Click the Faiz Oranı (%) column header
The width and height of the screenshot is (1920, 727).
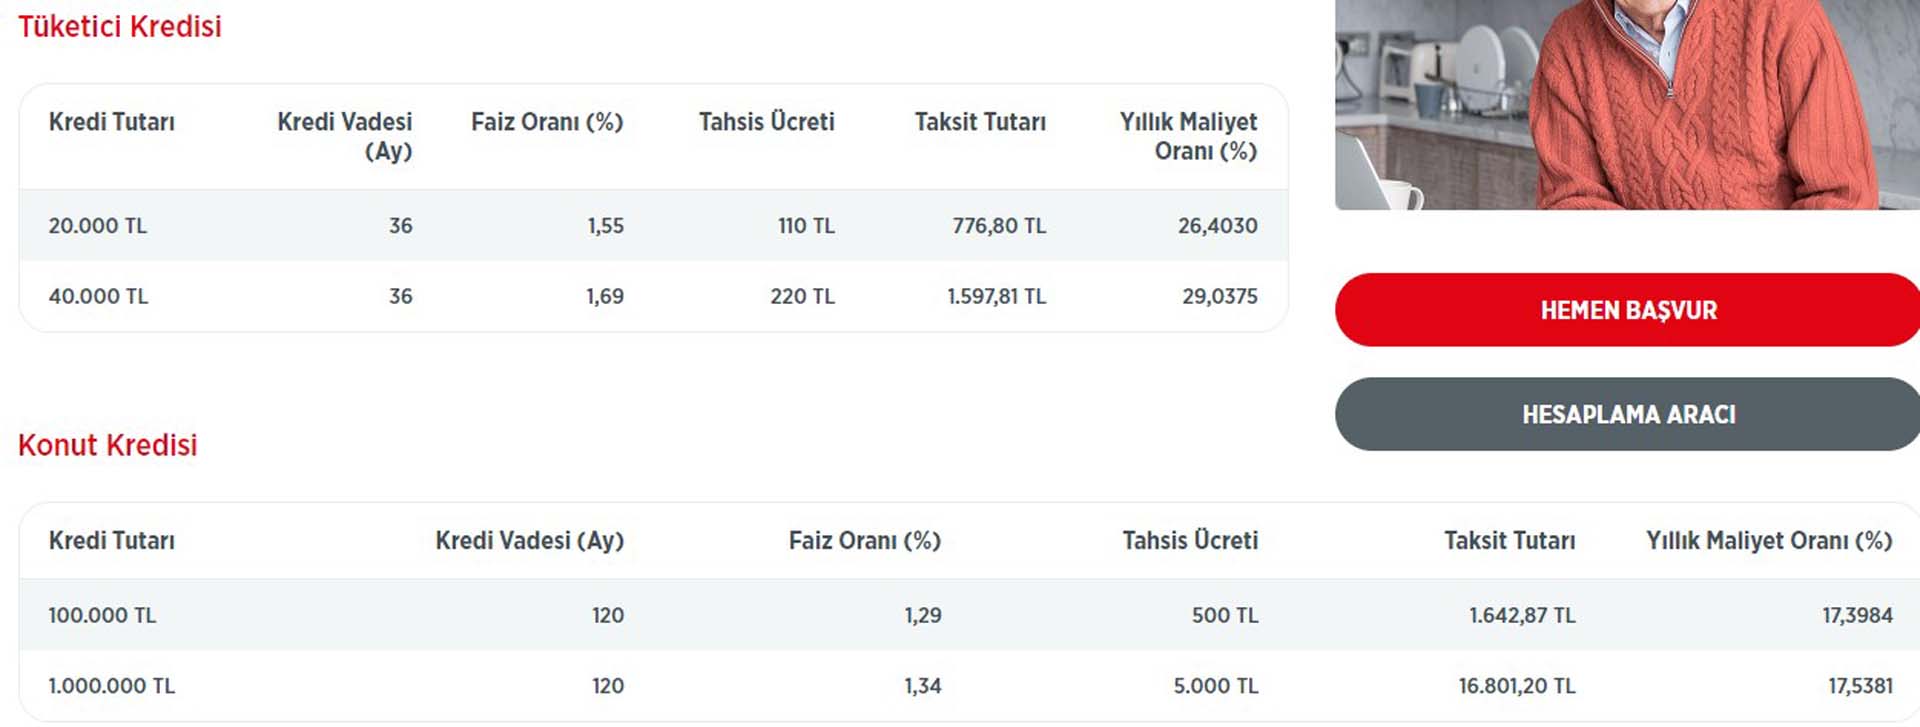(x=547, y=122)
